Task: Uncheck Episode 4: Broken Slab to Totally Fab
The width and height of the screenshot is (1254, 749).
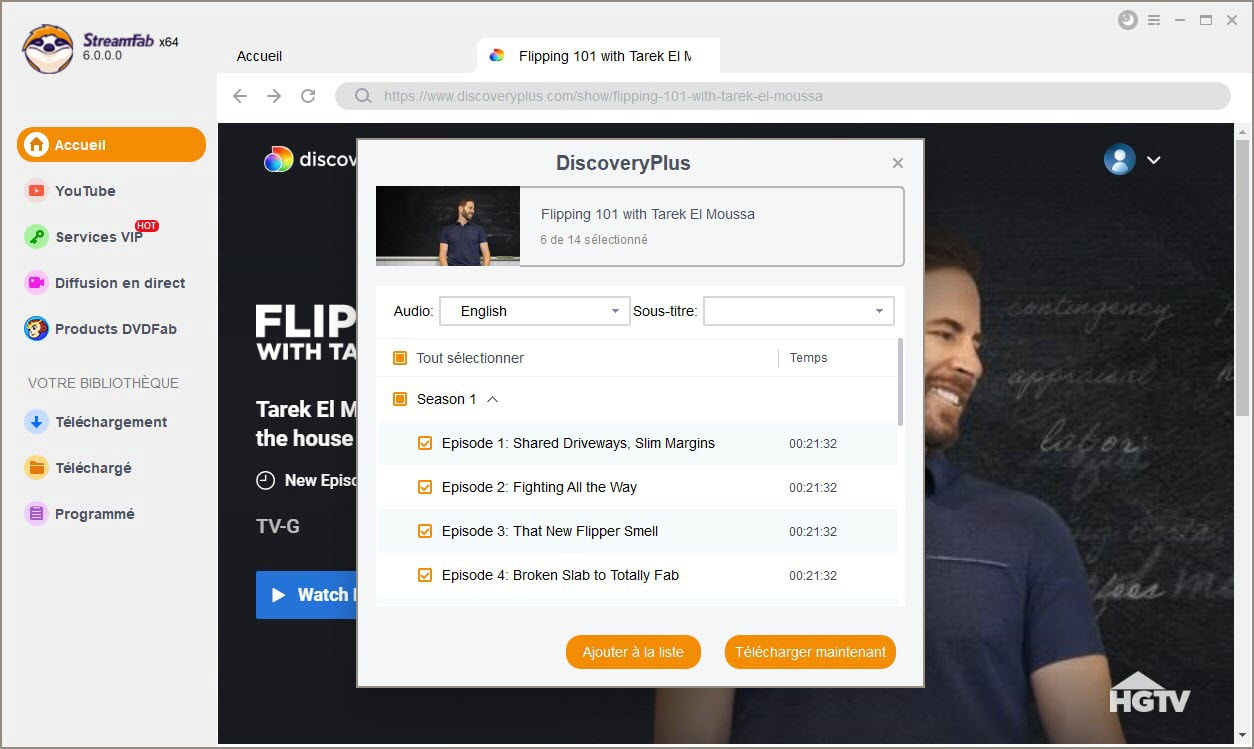Action: click(x=425, y=575)
